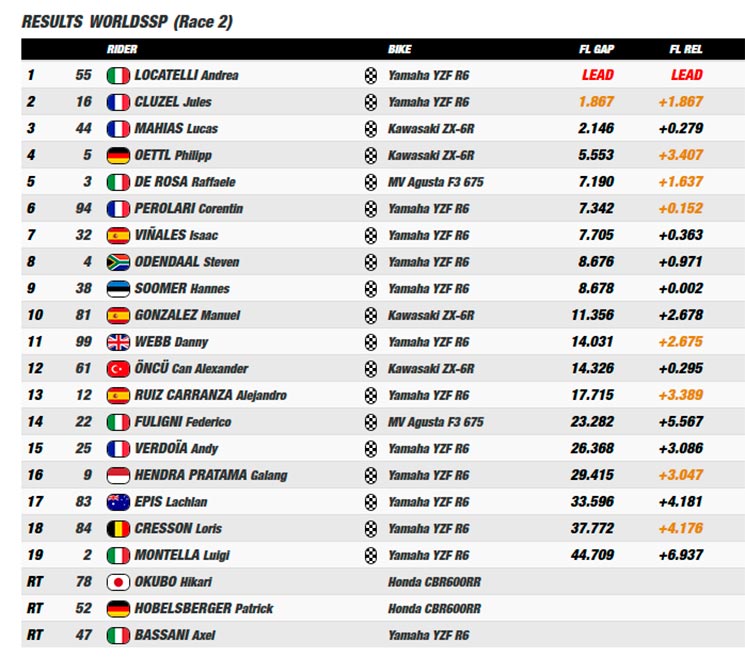Select VIÑALES Isaac rider name

tap(176, 235)
